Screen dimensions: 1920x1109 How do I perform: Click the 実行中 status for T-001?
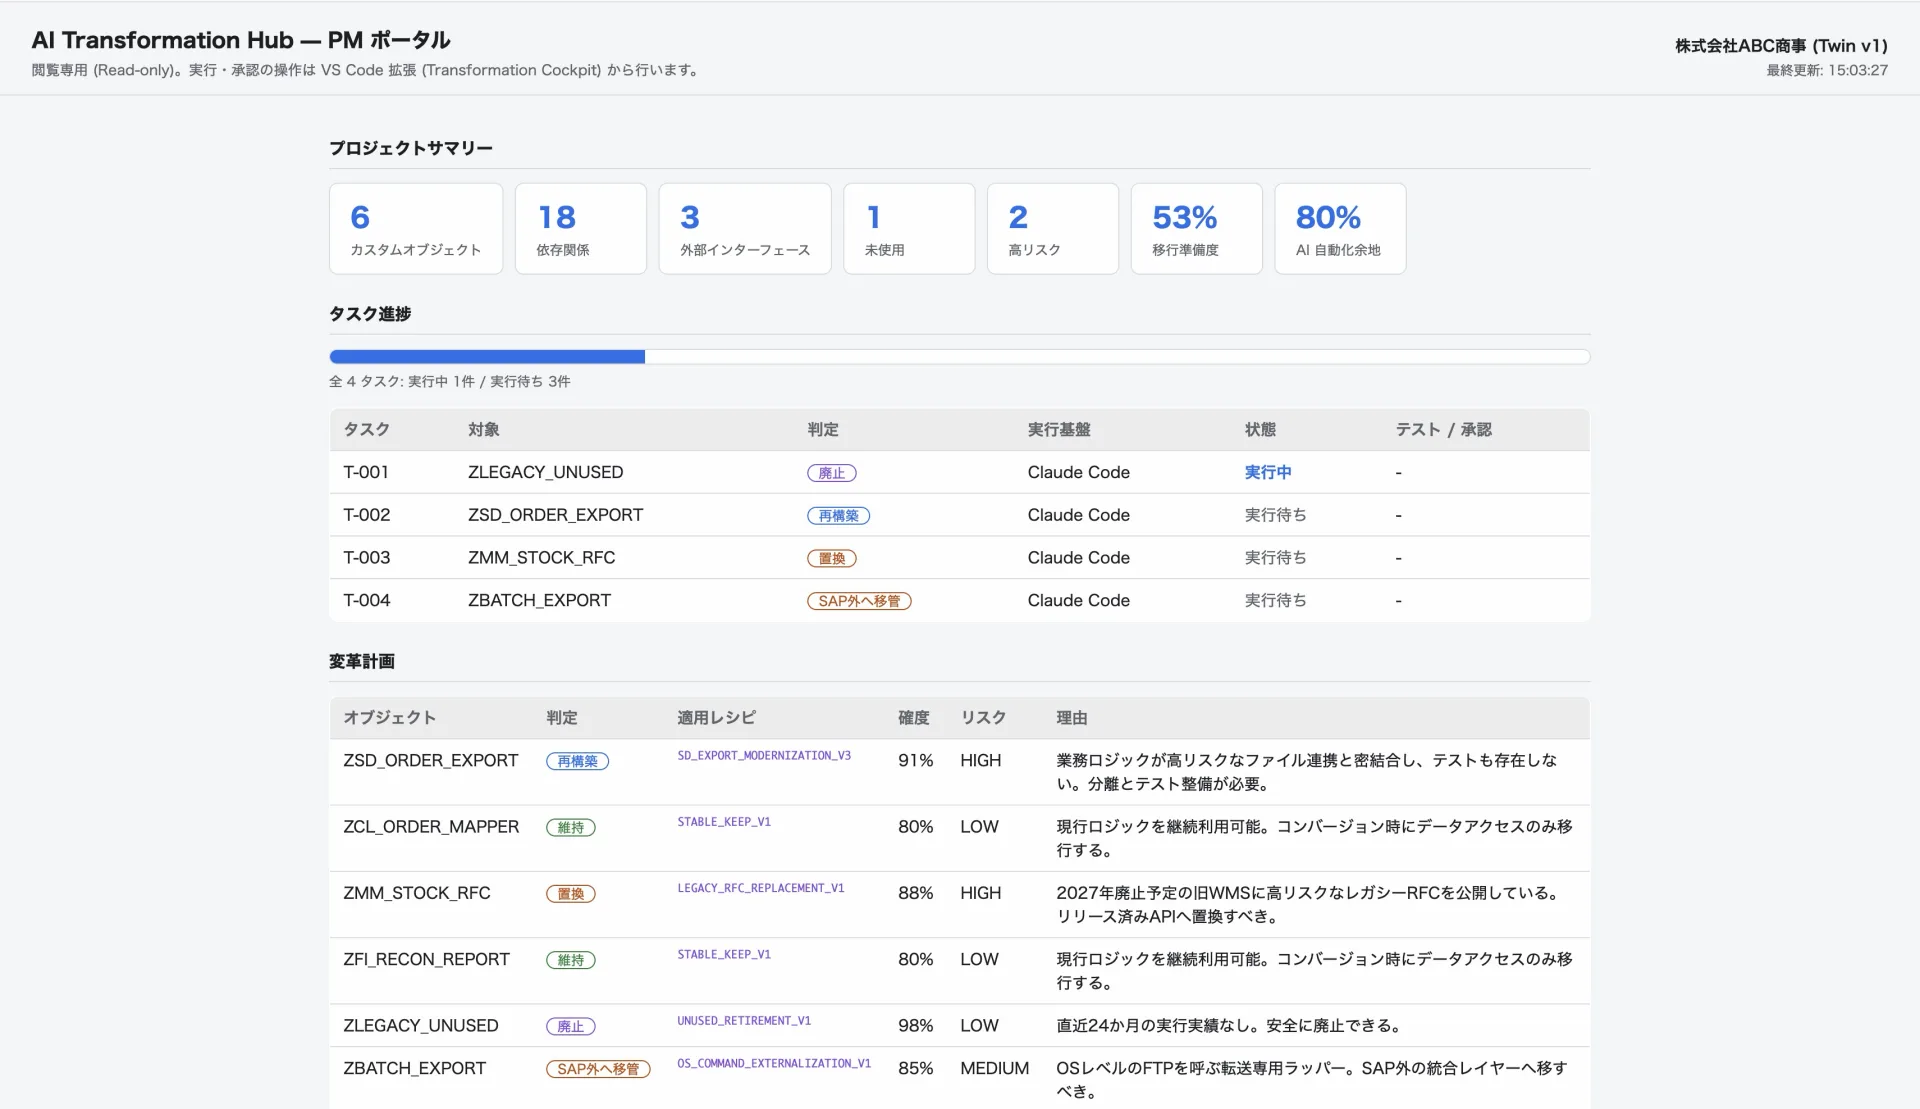pyautogui.click(x=1268, y=472)
